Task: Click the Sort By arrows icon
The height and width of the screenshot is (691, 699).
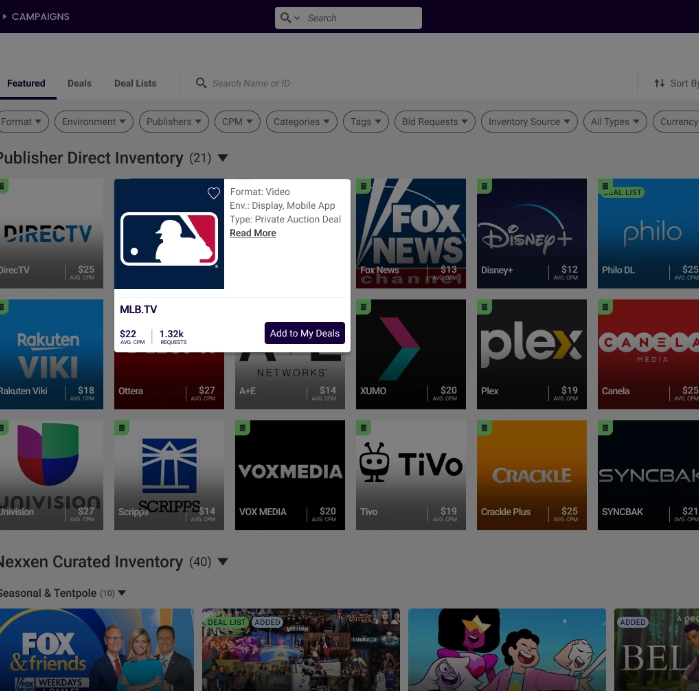Action: coord(659,83)
